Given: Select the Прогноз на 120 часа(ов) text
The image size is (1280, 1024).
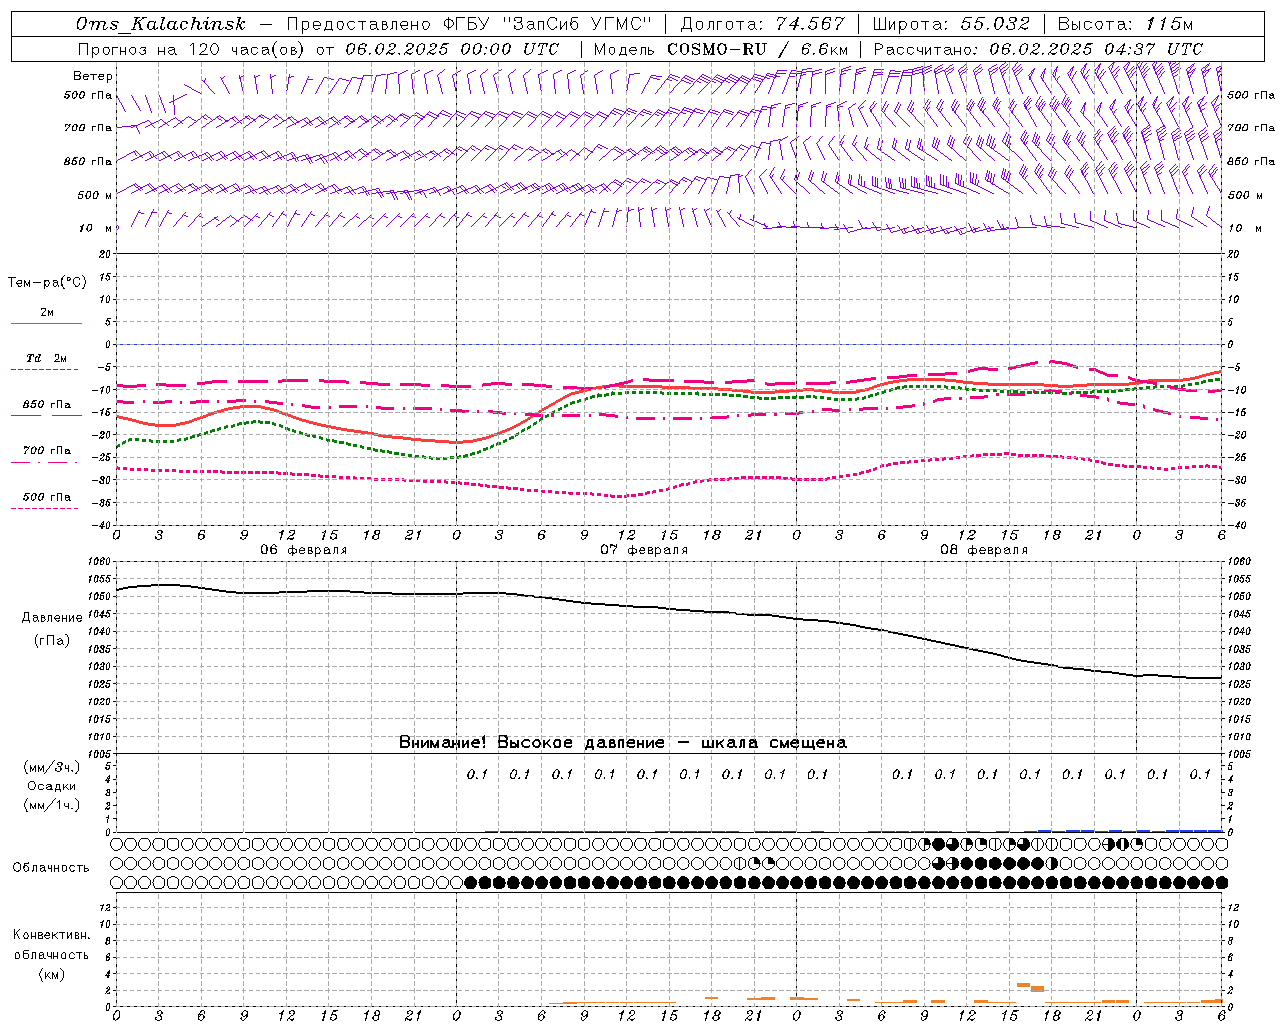Looking at the screenshot, I should coord(193,49).
